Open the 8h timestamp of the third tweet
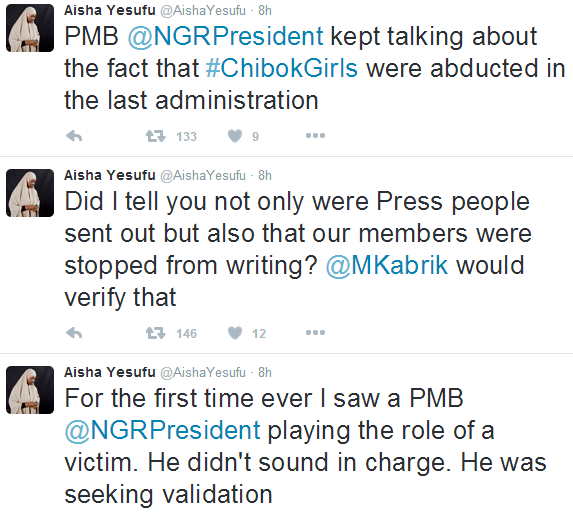This screenshot has height=513, width=573. click(265, 373)
